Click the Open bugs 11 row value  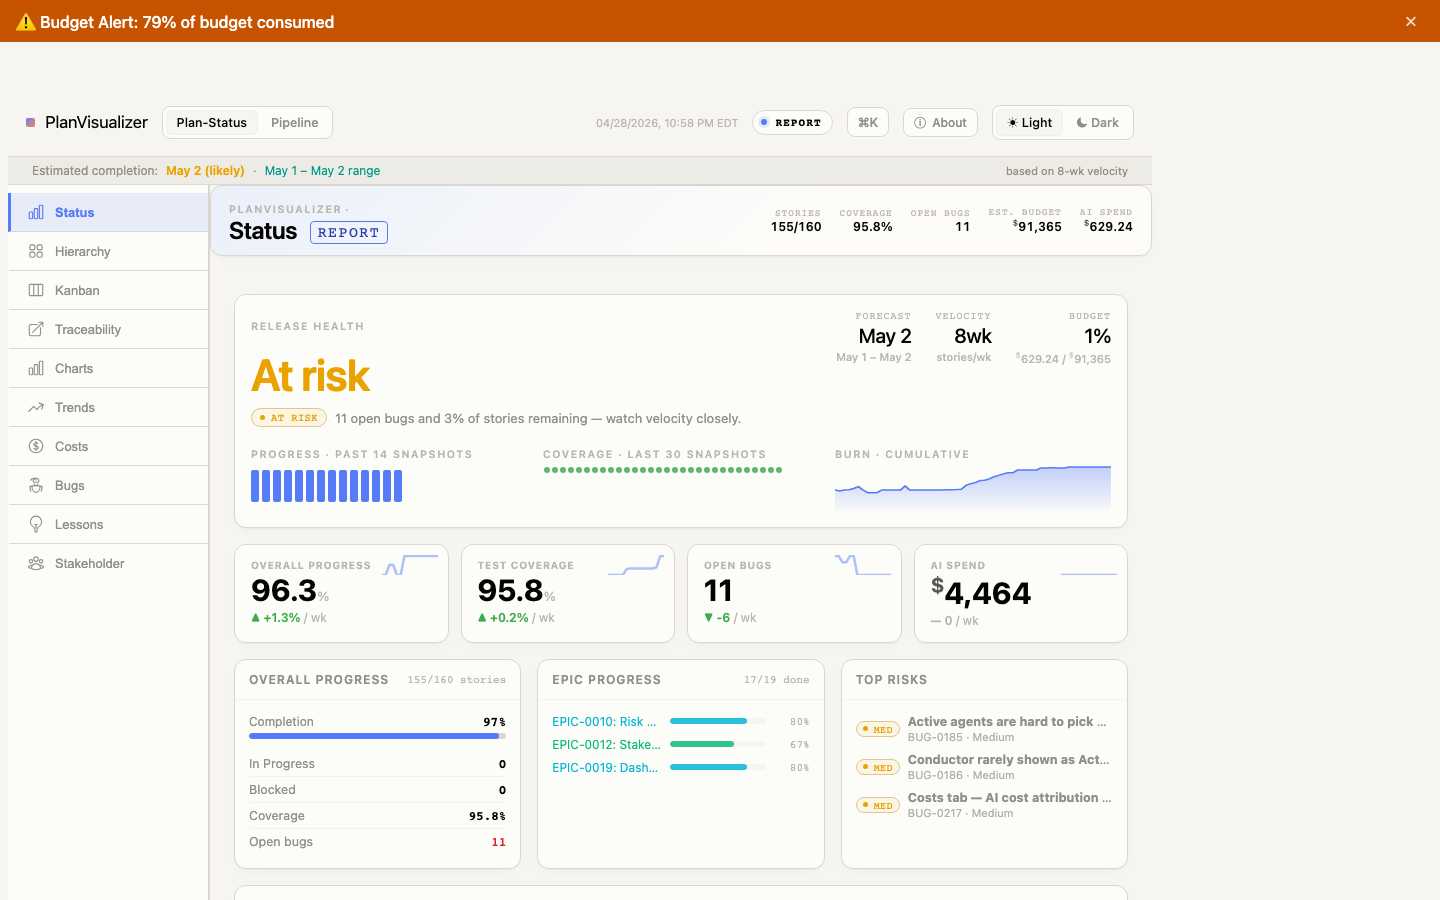click(x=498, y=842)
